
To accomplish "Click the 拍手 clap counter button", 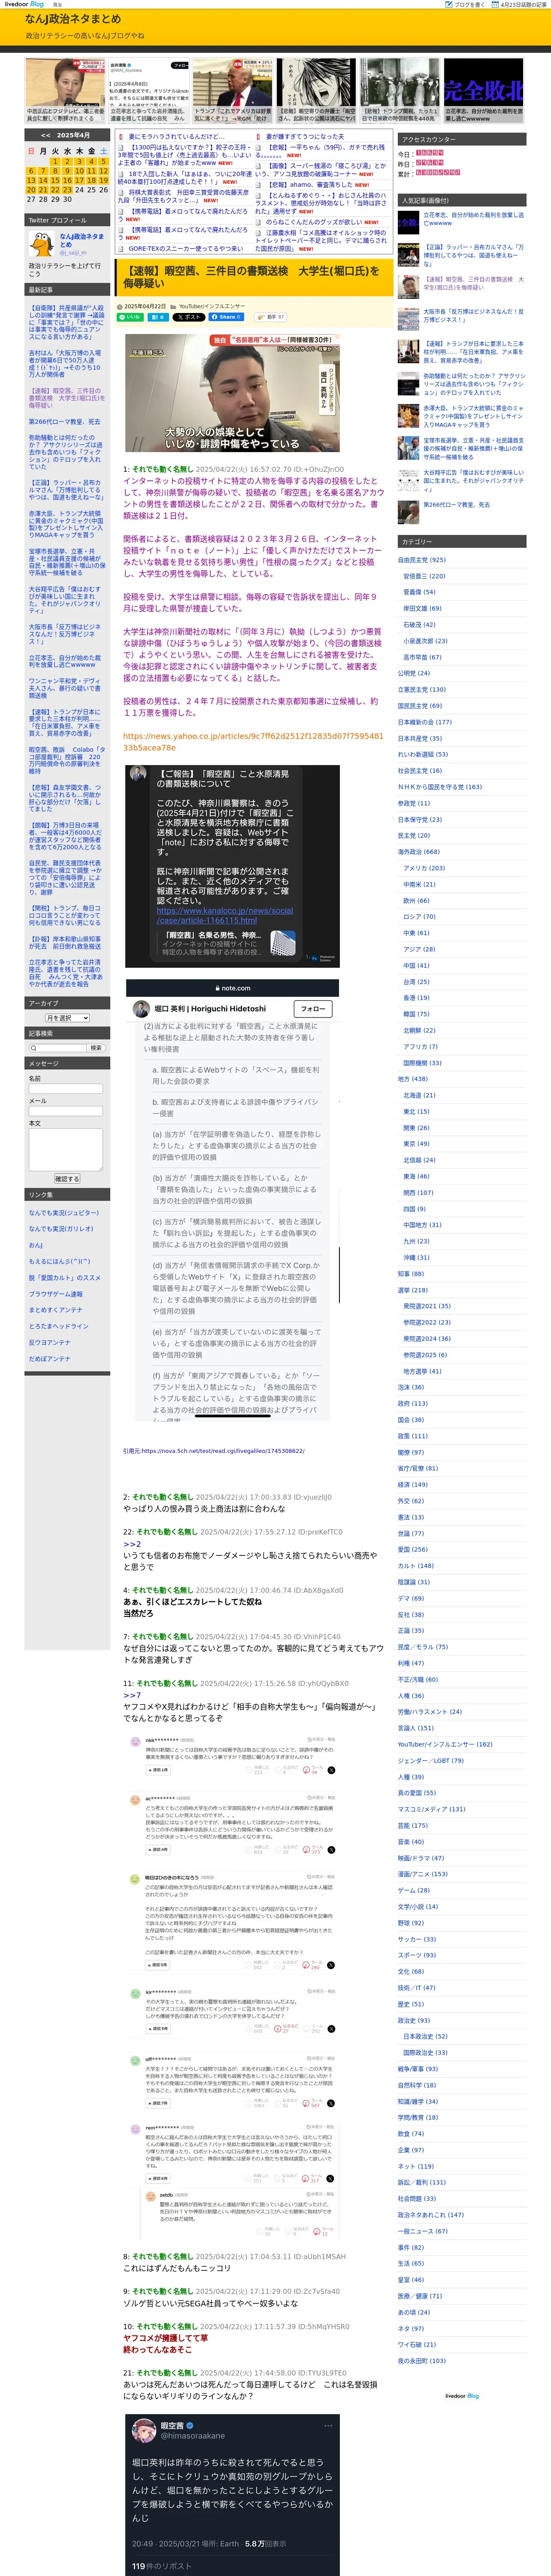I will (270, 317).
